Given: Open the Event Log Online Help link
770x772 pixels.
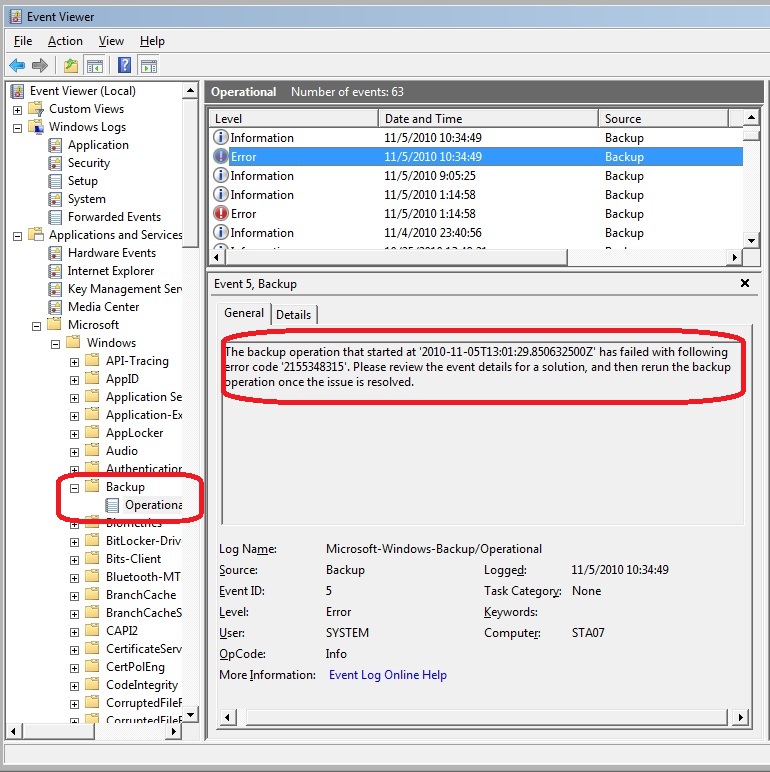Looking at the screenshot, I should [387, 675].
